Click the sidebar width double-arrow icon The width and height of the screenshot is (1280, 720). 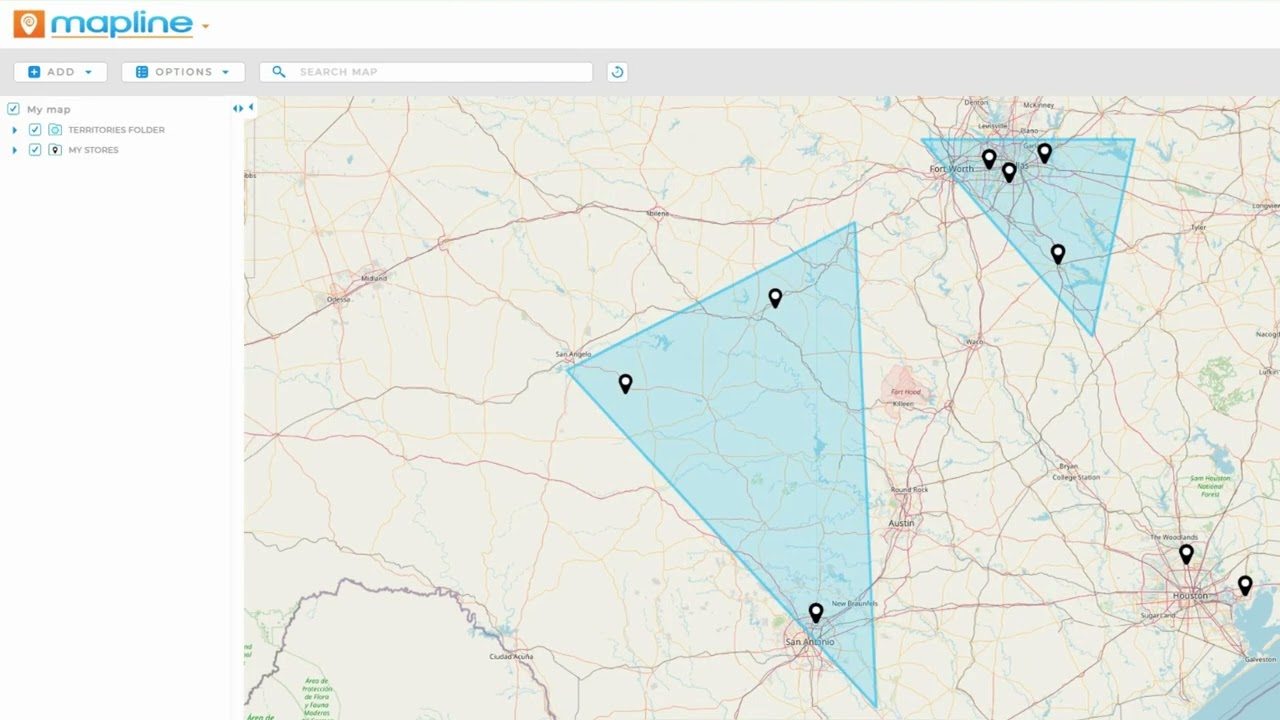coord(238,108)
